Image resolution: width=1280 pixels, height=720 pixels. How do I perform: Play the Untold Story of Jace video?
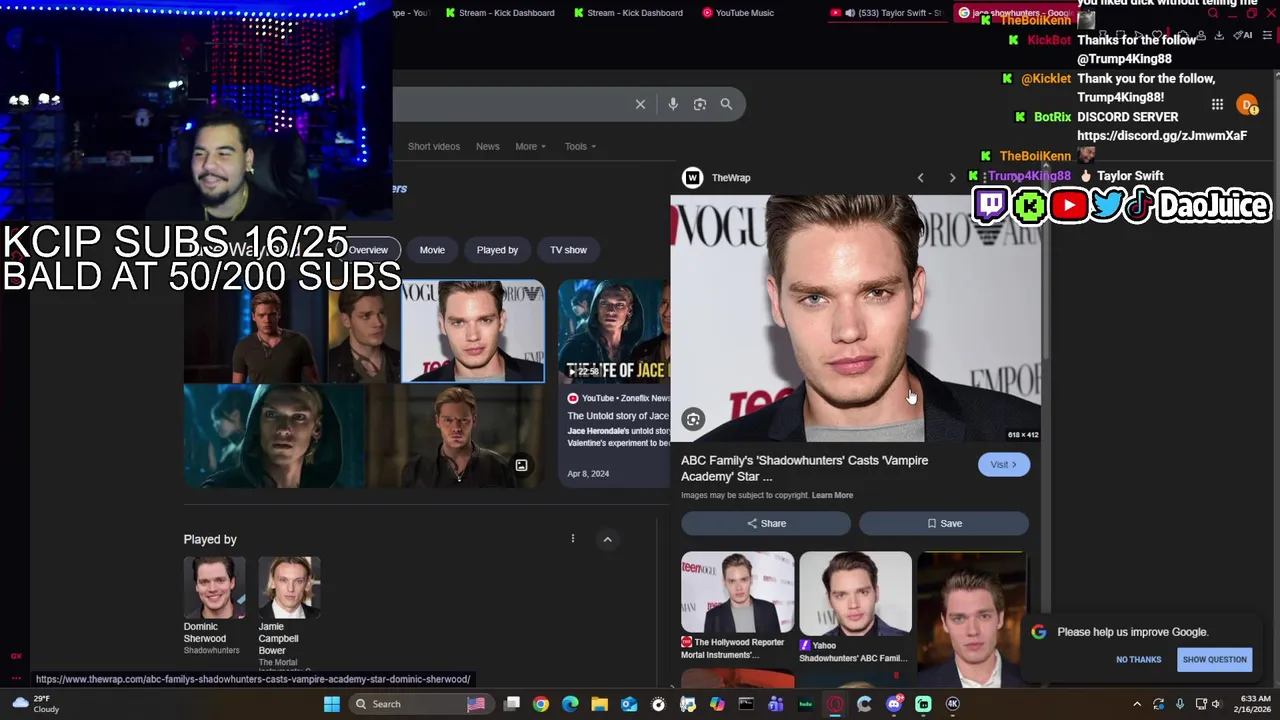pyautogui.click(x=614, y=332)
